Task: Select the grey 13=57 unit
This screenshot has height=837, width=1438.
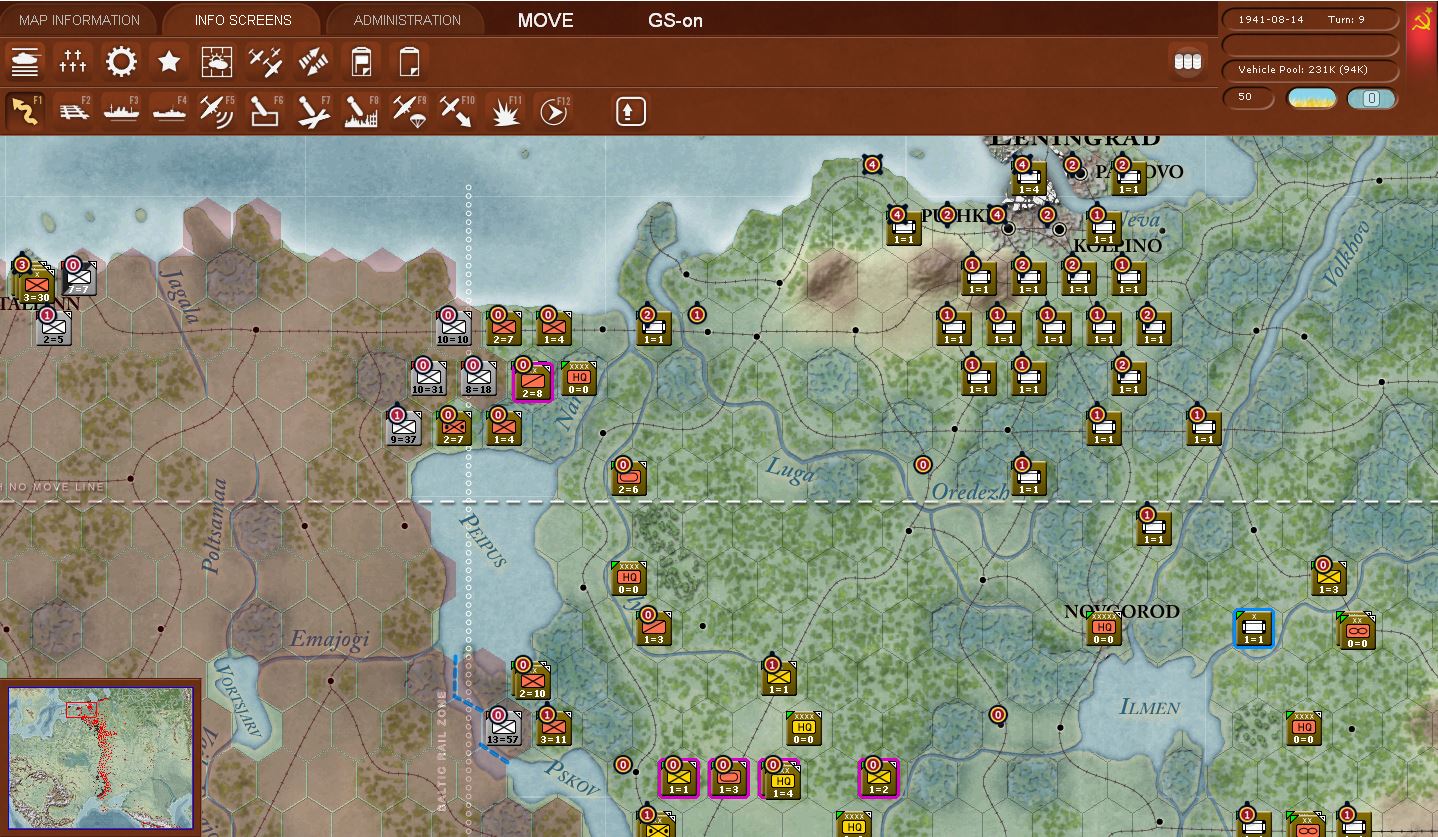Action: [503, 728]
